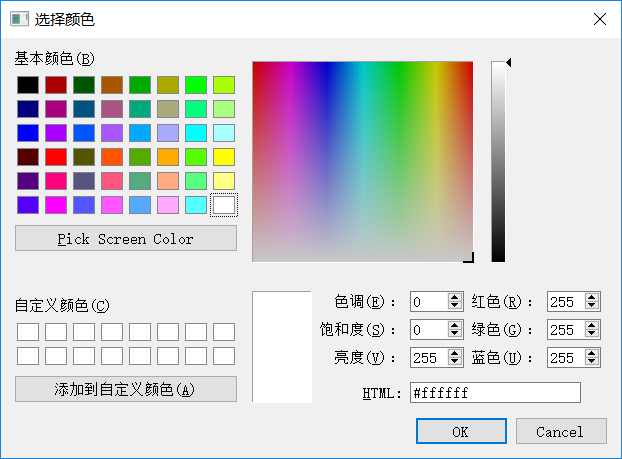Select first custom color slot in top row

28,332
